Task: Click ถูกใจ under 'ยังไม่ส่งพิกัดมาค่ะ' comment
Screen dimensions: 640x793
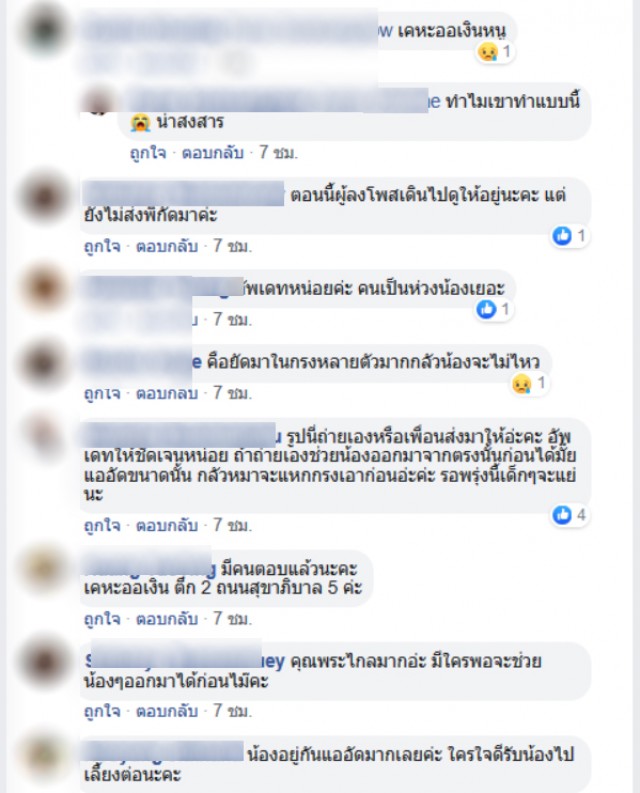Action: (102, 246)
